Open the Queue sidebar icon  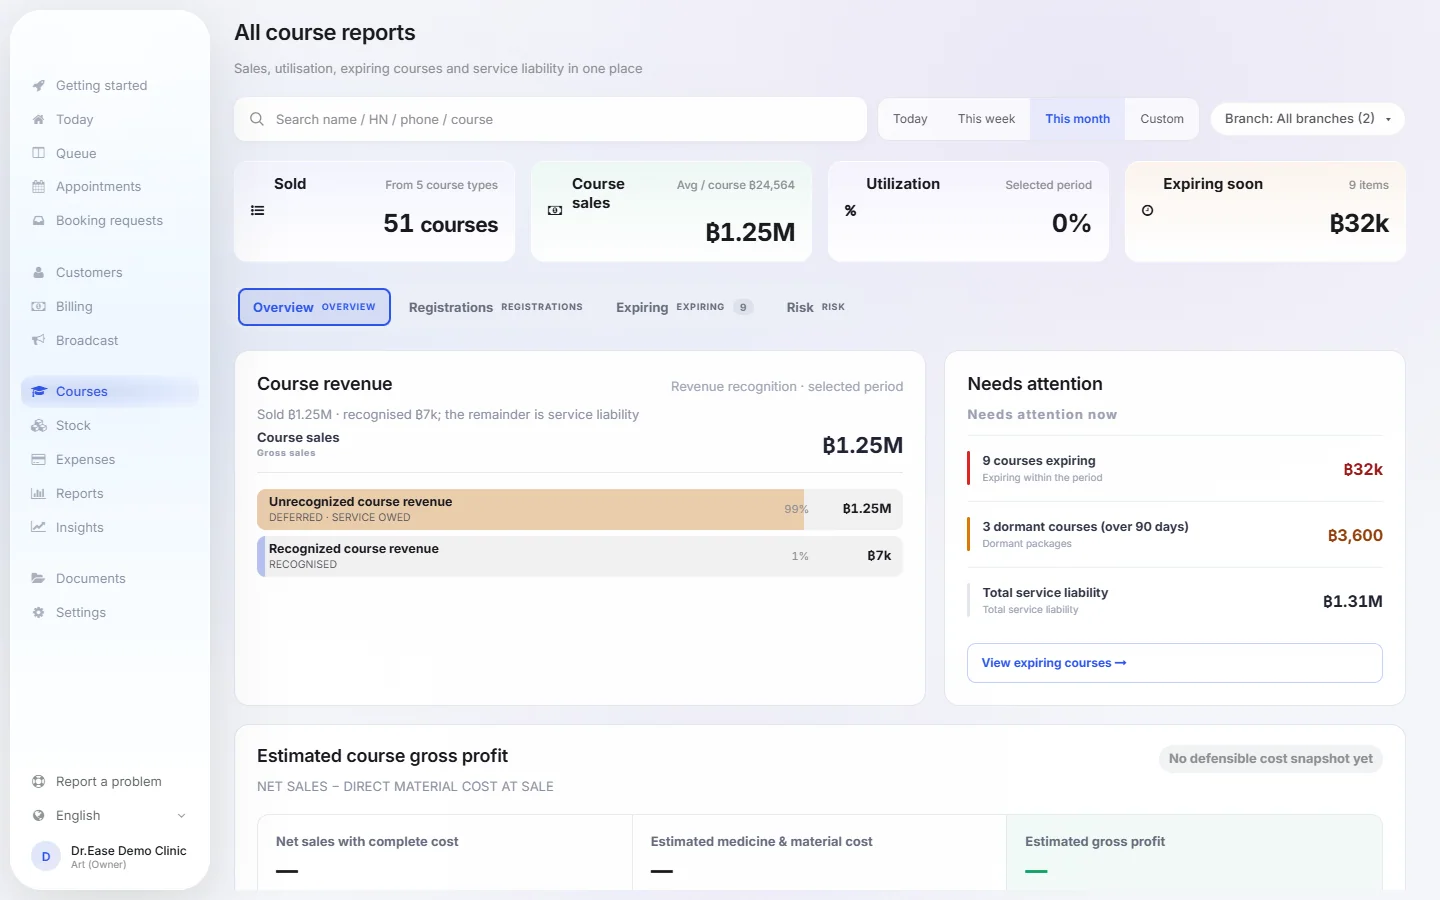38,154
